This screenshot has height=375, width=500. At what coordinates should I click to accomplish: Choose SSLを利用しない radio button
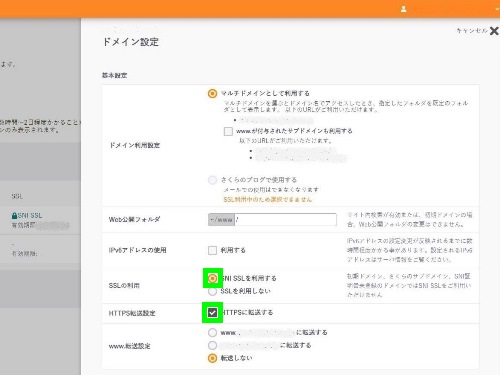212,291
